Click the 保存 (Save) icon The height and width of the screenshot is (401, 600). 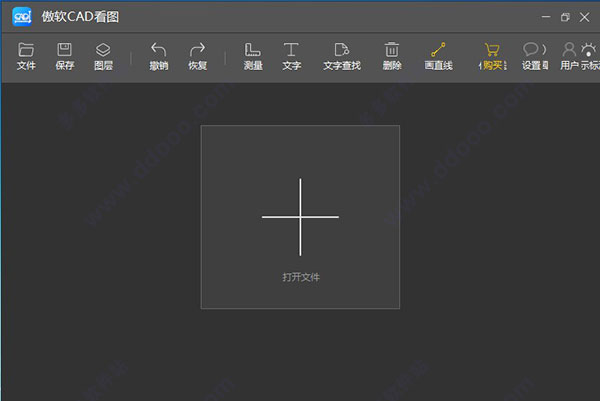point(65,56)
